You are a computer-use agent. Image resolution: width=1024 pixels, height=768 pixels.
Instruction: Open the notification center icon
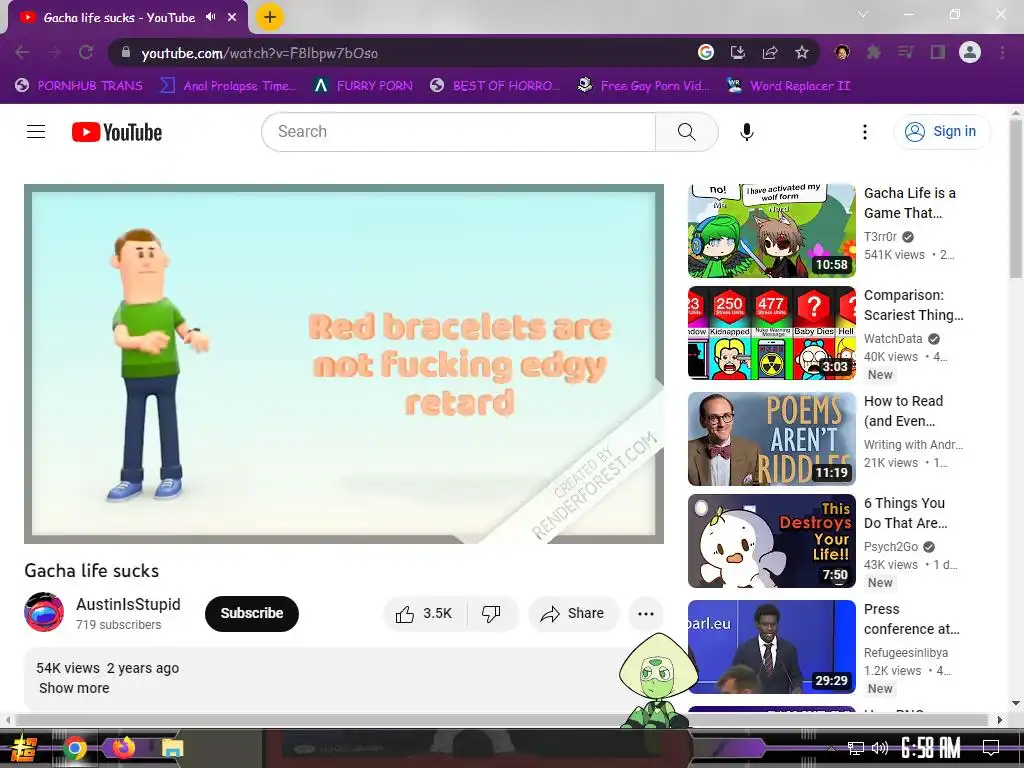pyautogui.click(x=991, y=748)
